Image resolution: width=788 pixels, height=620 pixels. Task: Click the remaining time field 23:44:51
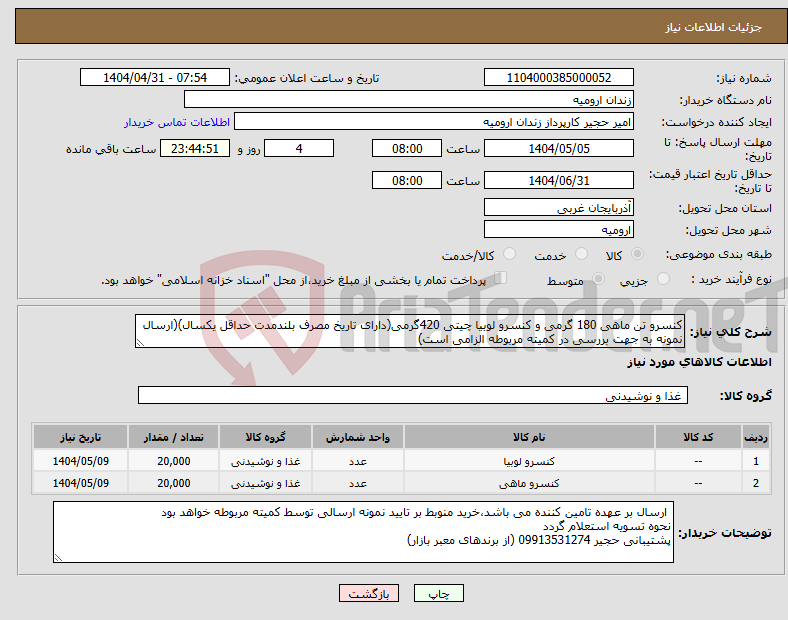tap(195, 148)
